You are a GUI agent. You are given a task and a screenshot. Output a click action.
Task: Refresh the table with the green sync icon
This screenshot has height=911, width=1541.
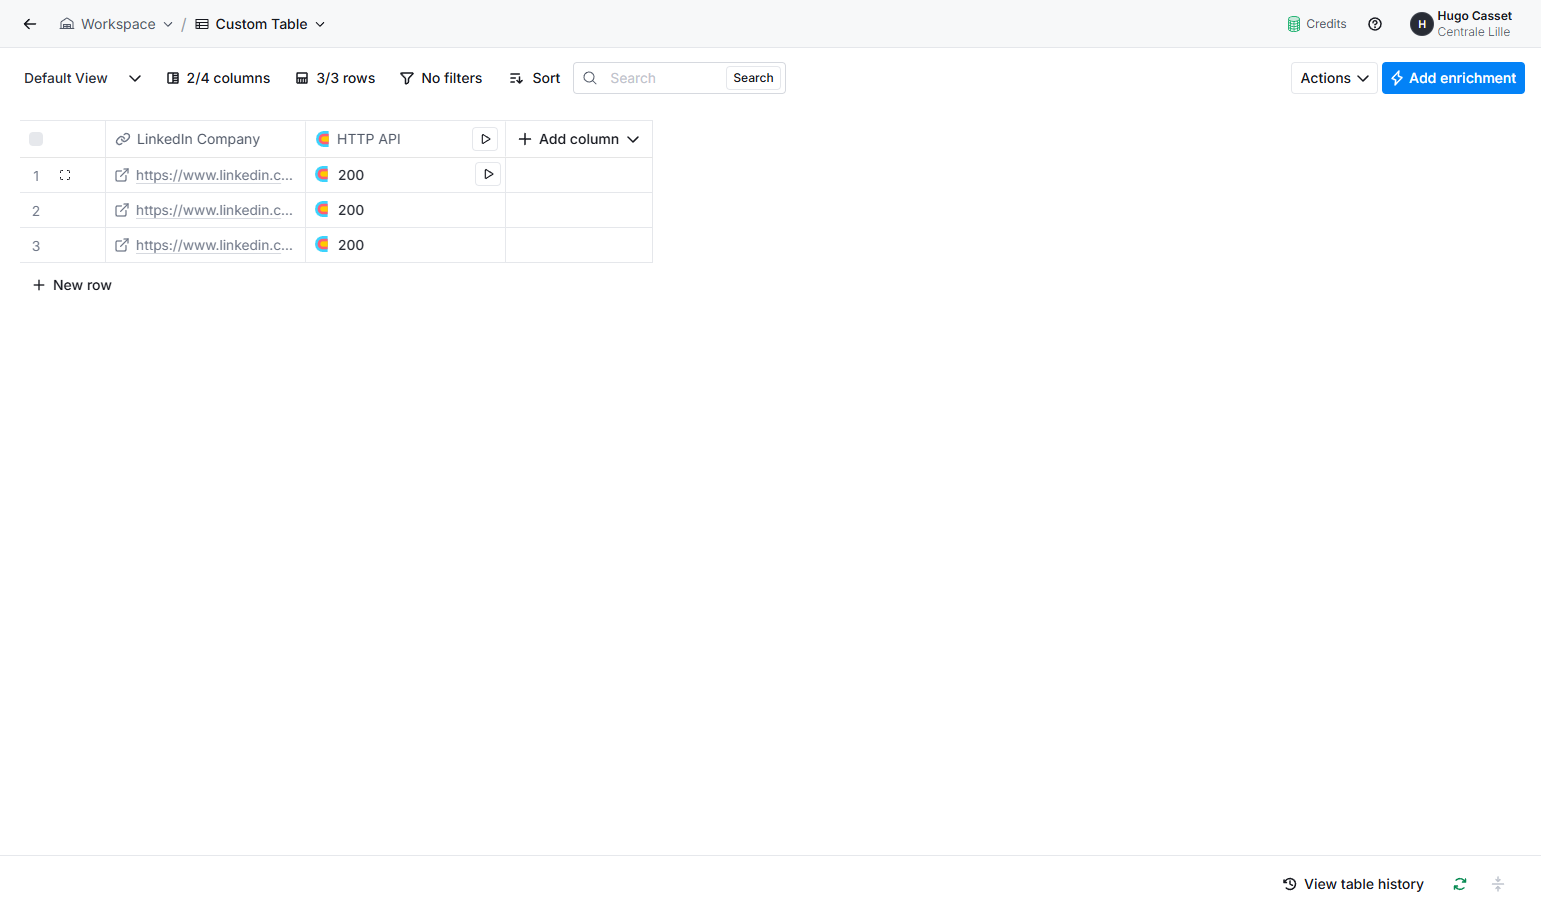coord(1460,884)
